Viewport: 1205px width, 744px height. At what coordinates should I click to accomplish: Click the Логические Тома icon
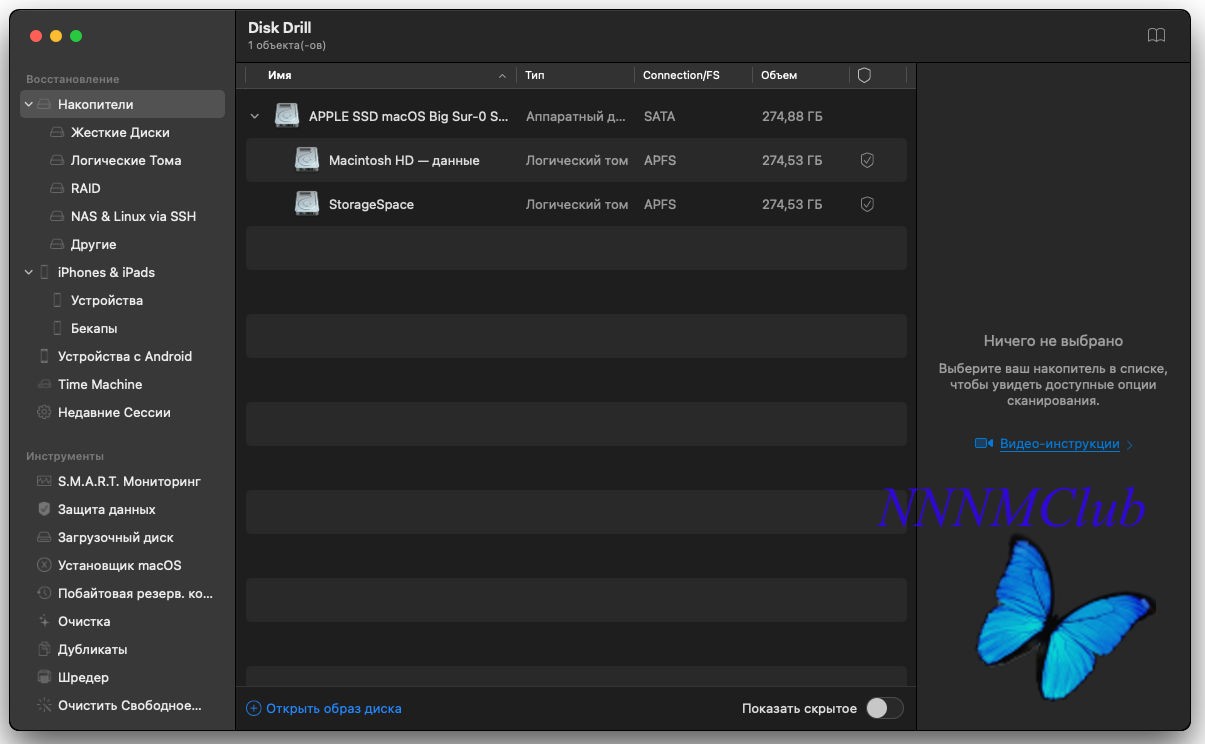(x=57, y=160)
